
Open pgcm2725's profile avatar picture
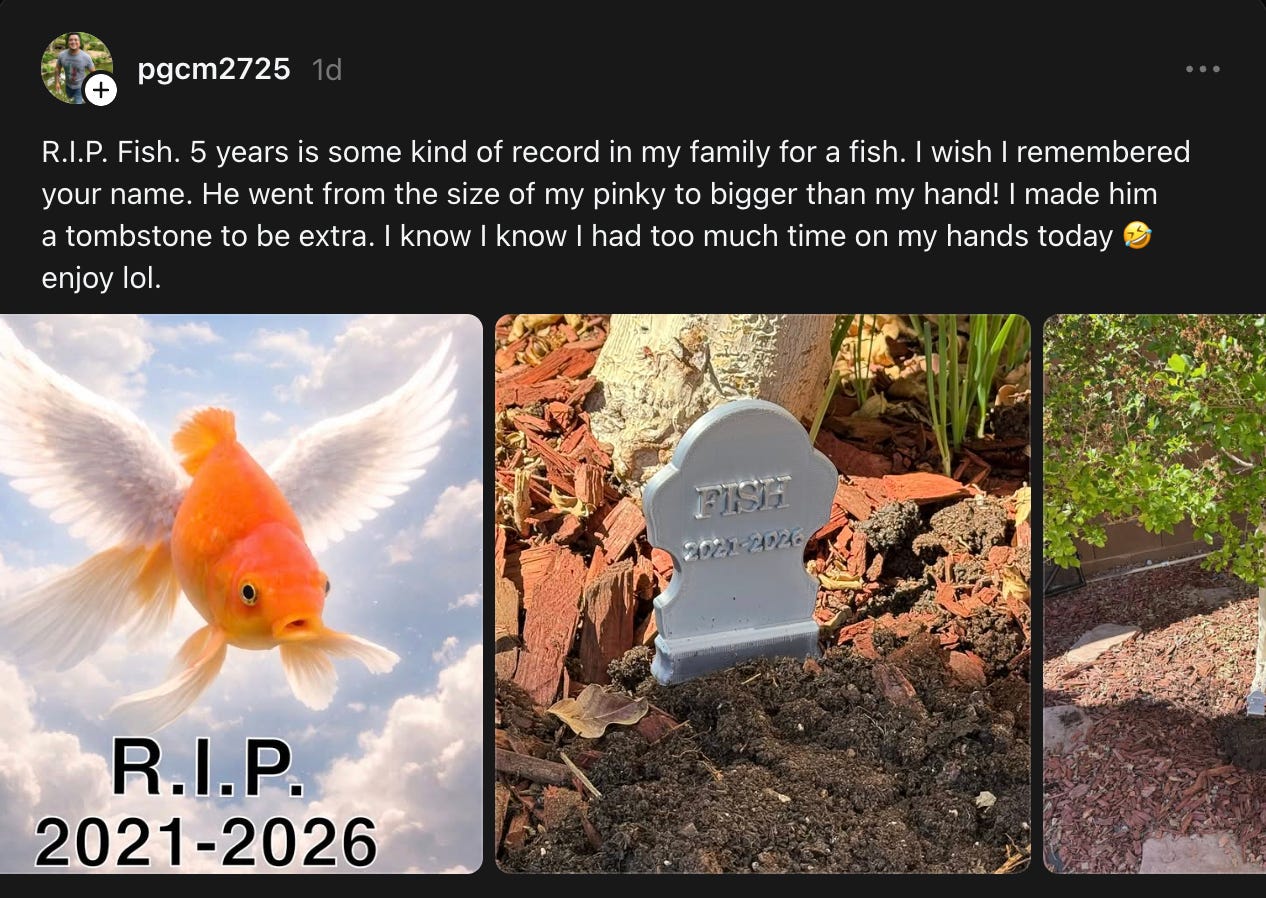coord(77,68)
